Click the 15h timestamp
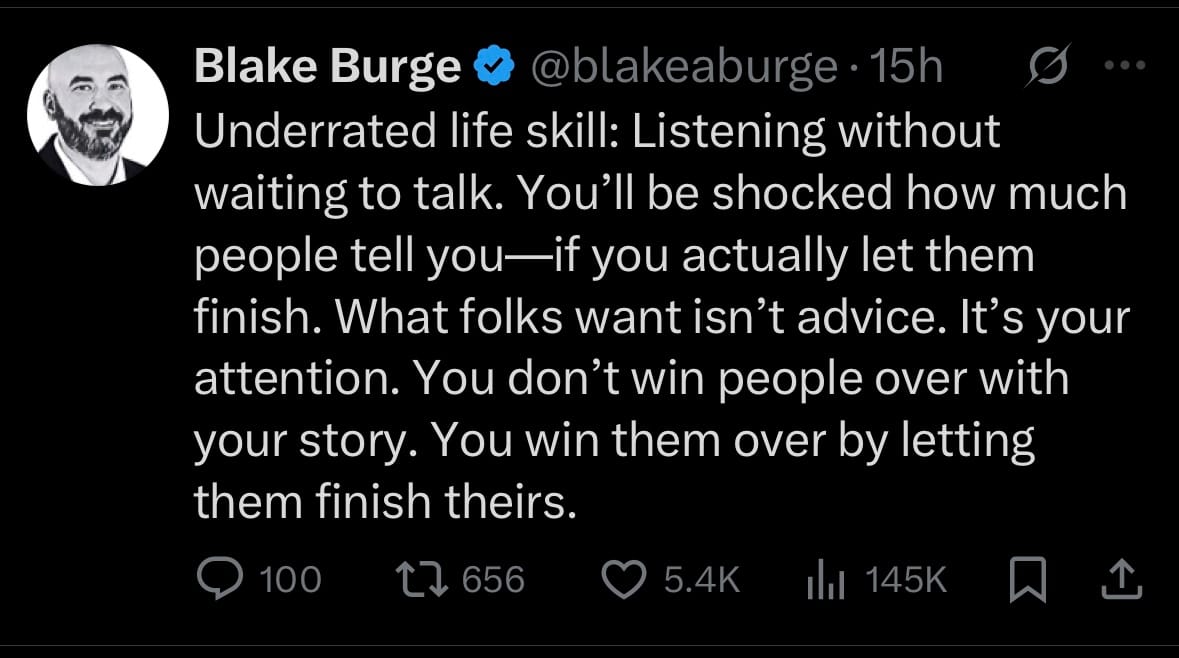This screenshot has width=1179, height=658. click(905, 66)
